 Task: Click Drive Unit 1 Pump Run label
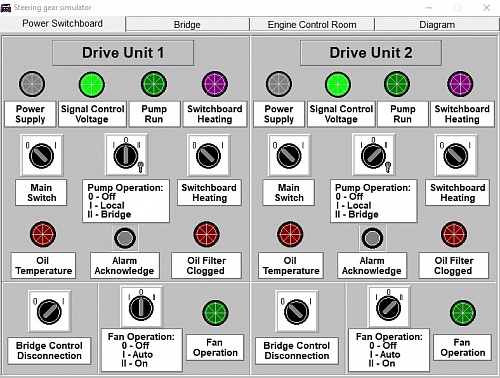point(154,114)
